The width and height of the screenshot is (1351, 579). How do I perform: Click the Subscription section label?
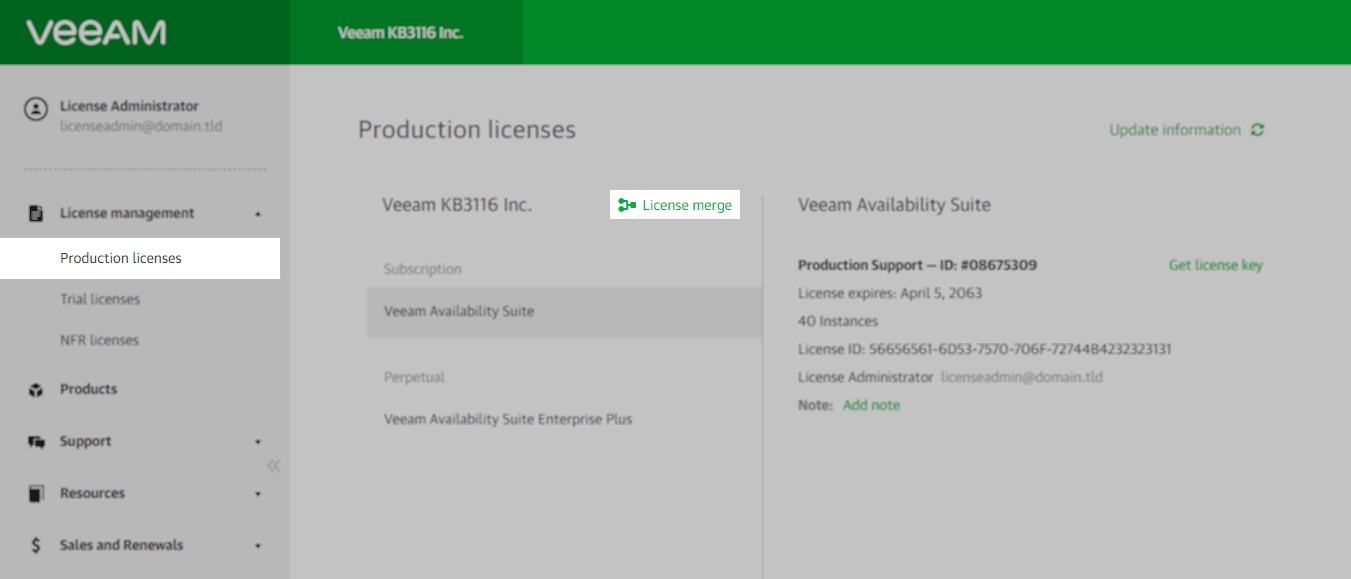coord(423,269)
